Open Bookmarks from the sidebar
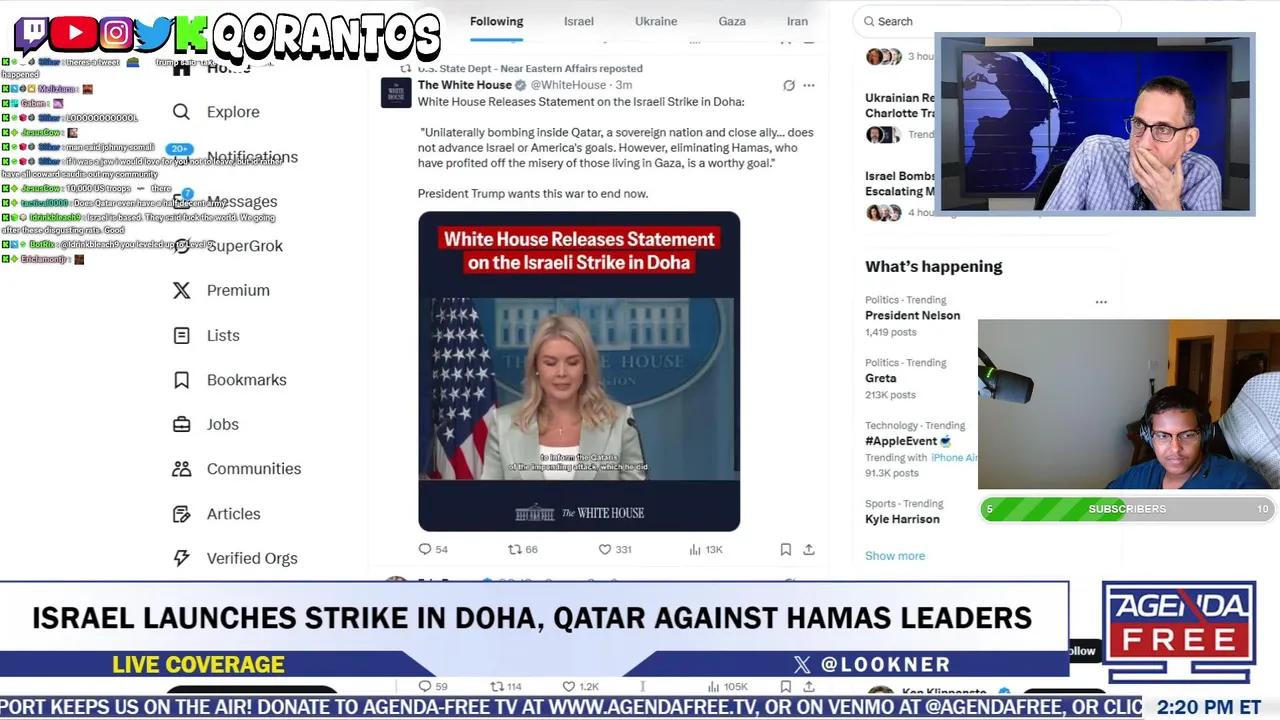Screen dimensions: 1280x720 click(x=230, y=380)
